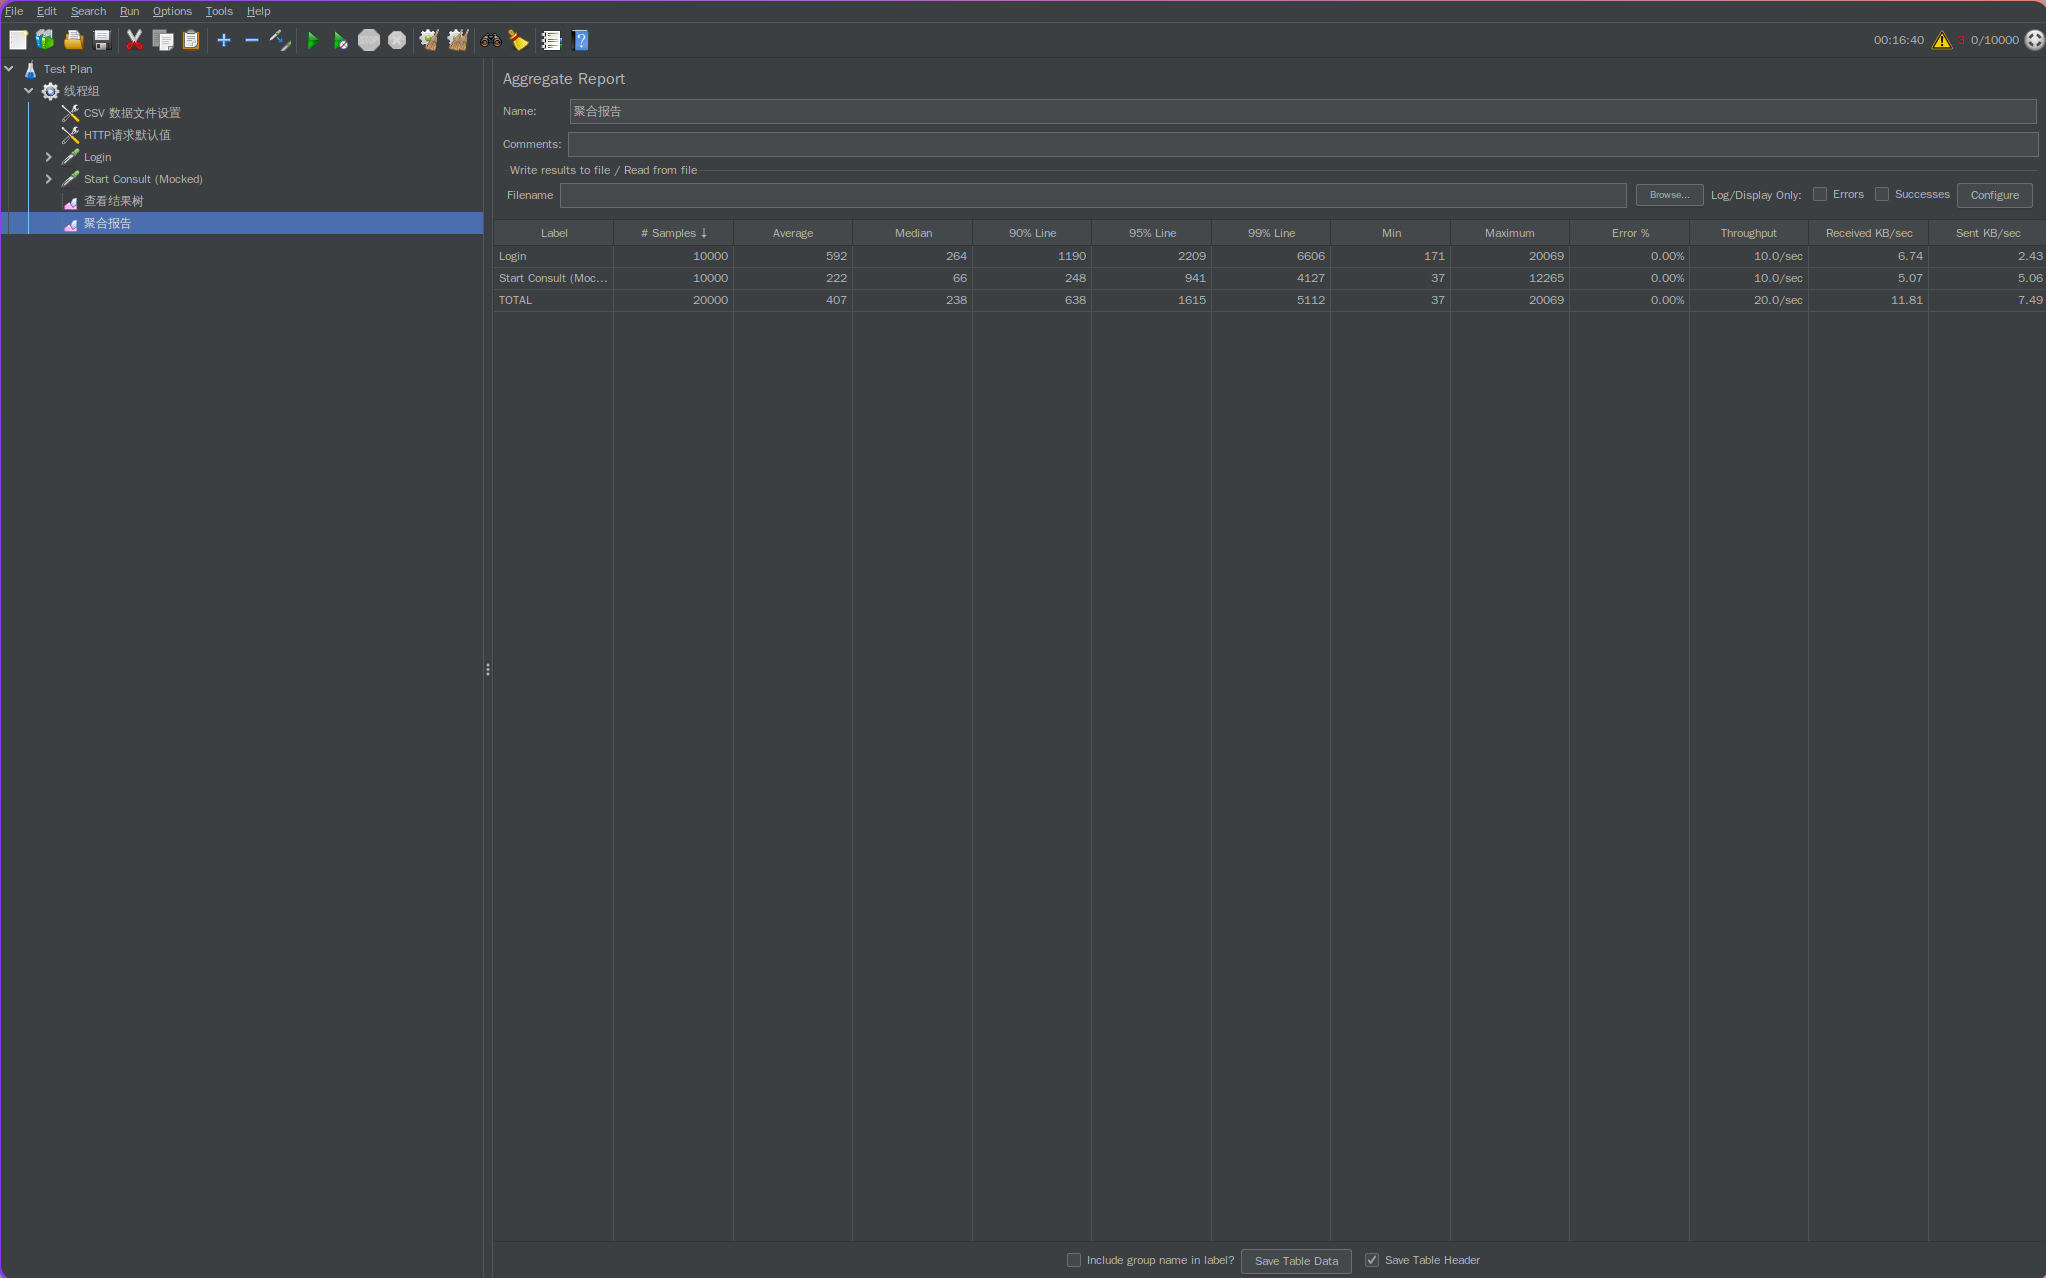Viewport: 2046px width, 1278px height.
Task: Click the Save Table Data button
Action: click(1296, 1261)
